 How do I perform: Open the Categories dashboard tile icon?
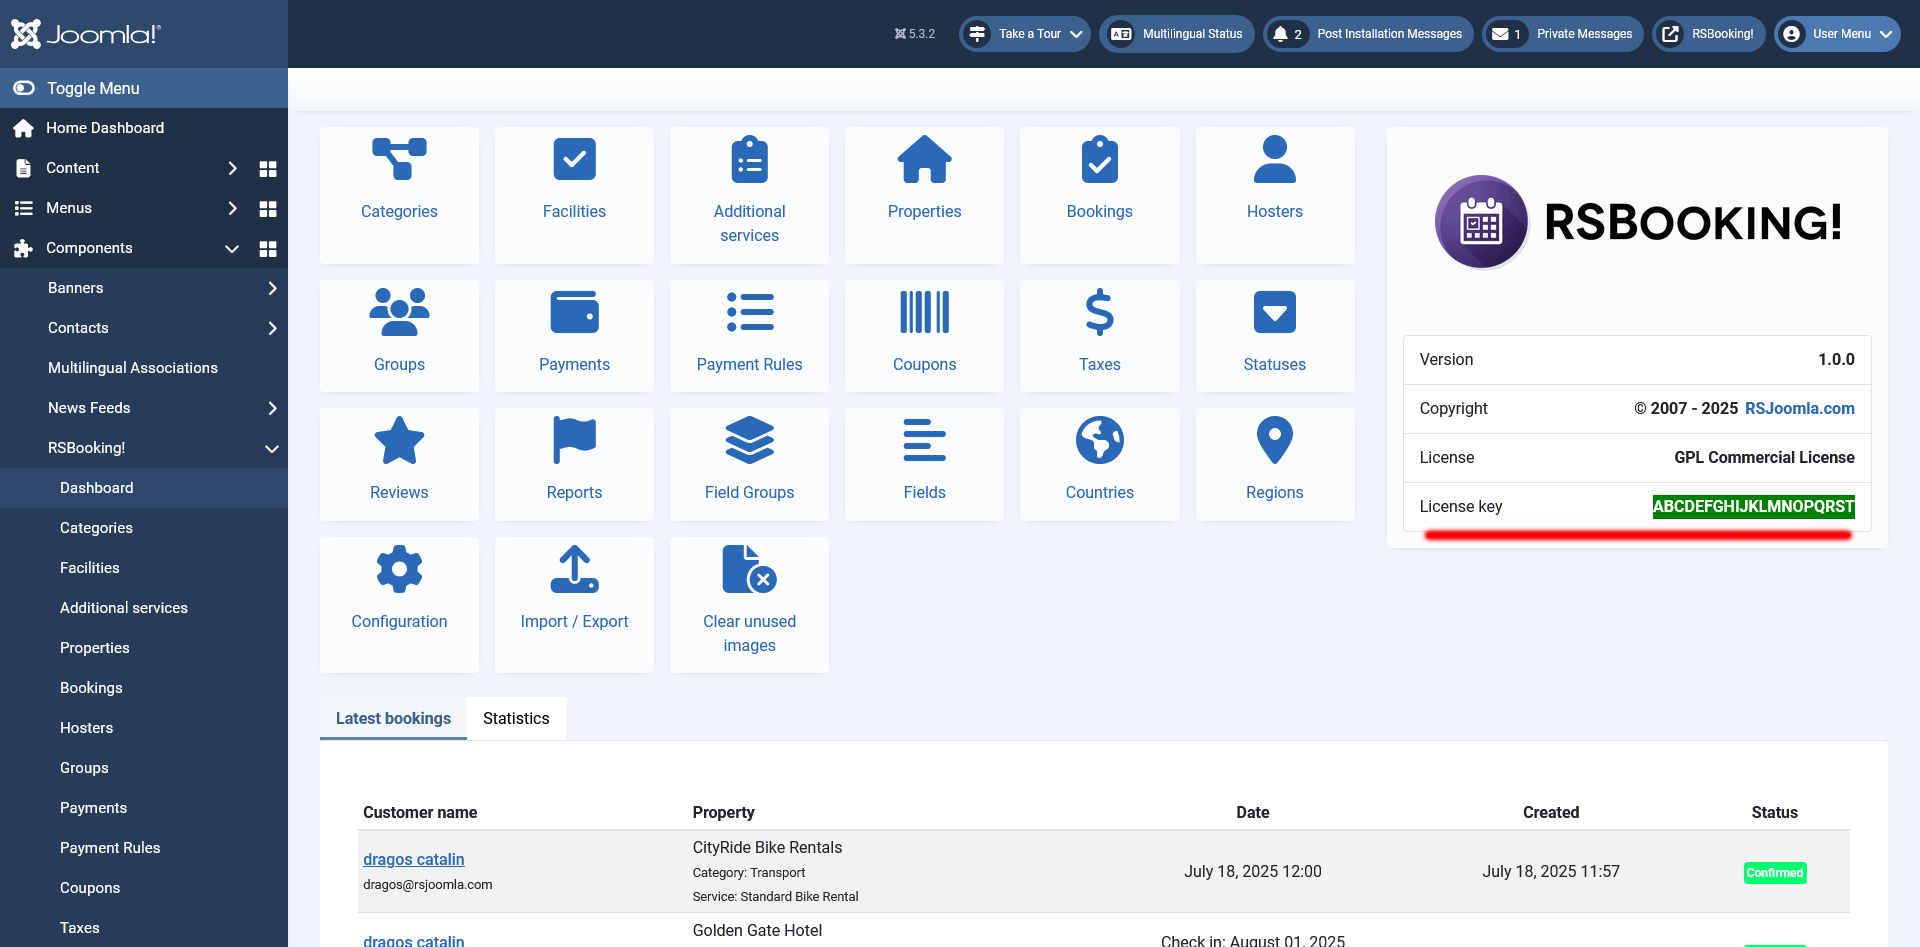[x=399, y=160]
